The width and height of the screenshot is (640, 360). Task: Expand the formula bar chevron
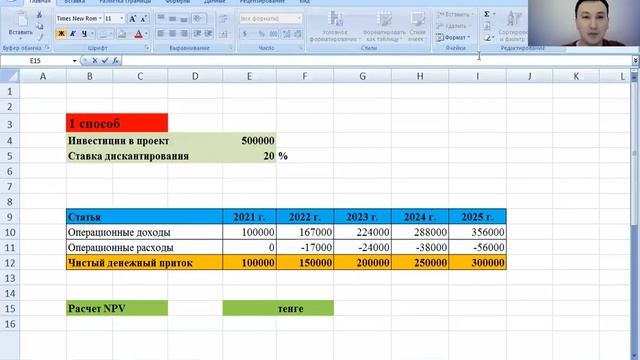click(x=635, y=61)
